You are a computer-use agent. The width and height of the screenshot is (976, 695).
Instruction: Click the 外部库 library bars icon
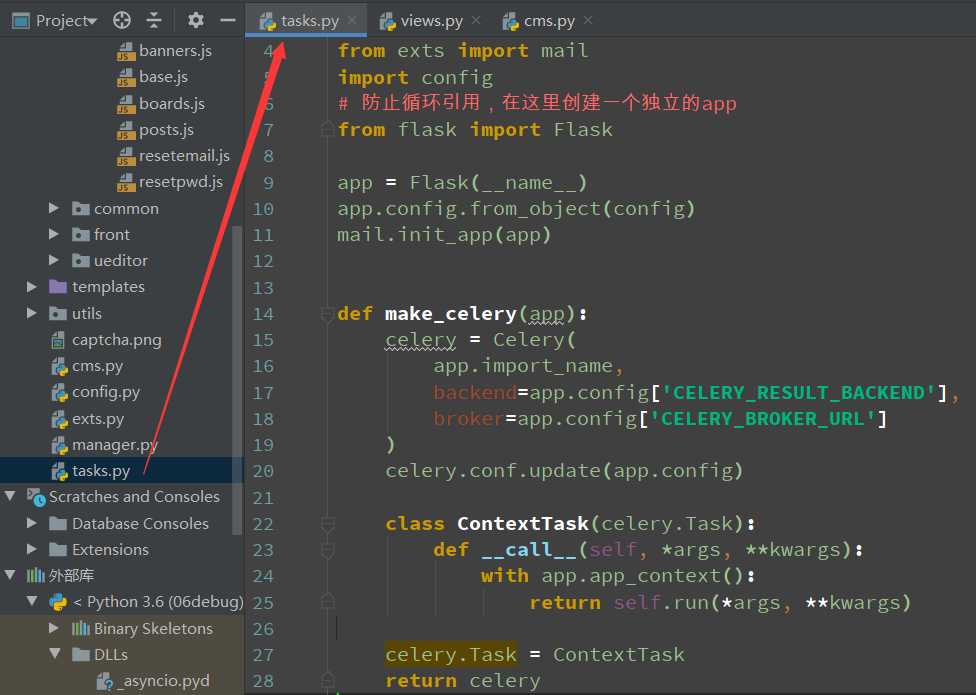pos(35,576)
